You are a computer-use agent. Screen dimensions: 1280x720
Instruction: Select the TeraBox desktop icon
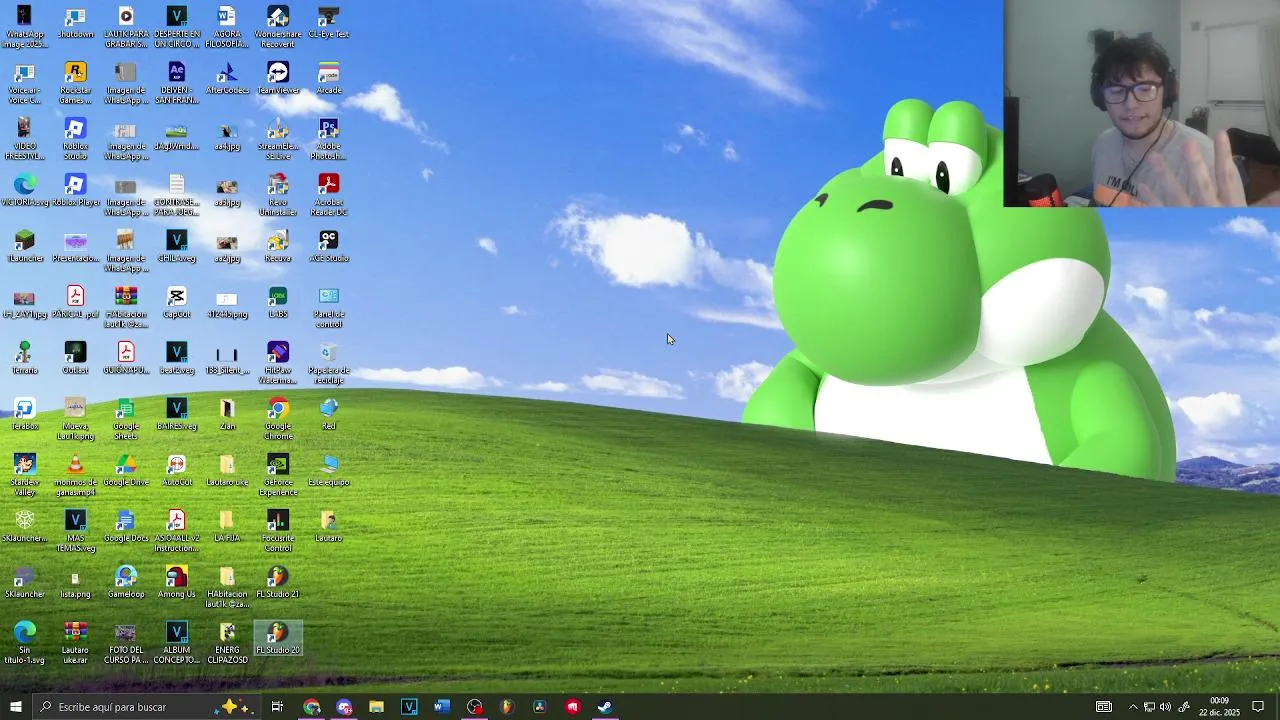pyautogui.click(x=25, y=415)
